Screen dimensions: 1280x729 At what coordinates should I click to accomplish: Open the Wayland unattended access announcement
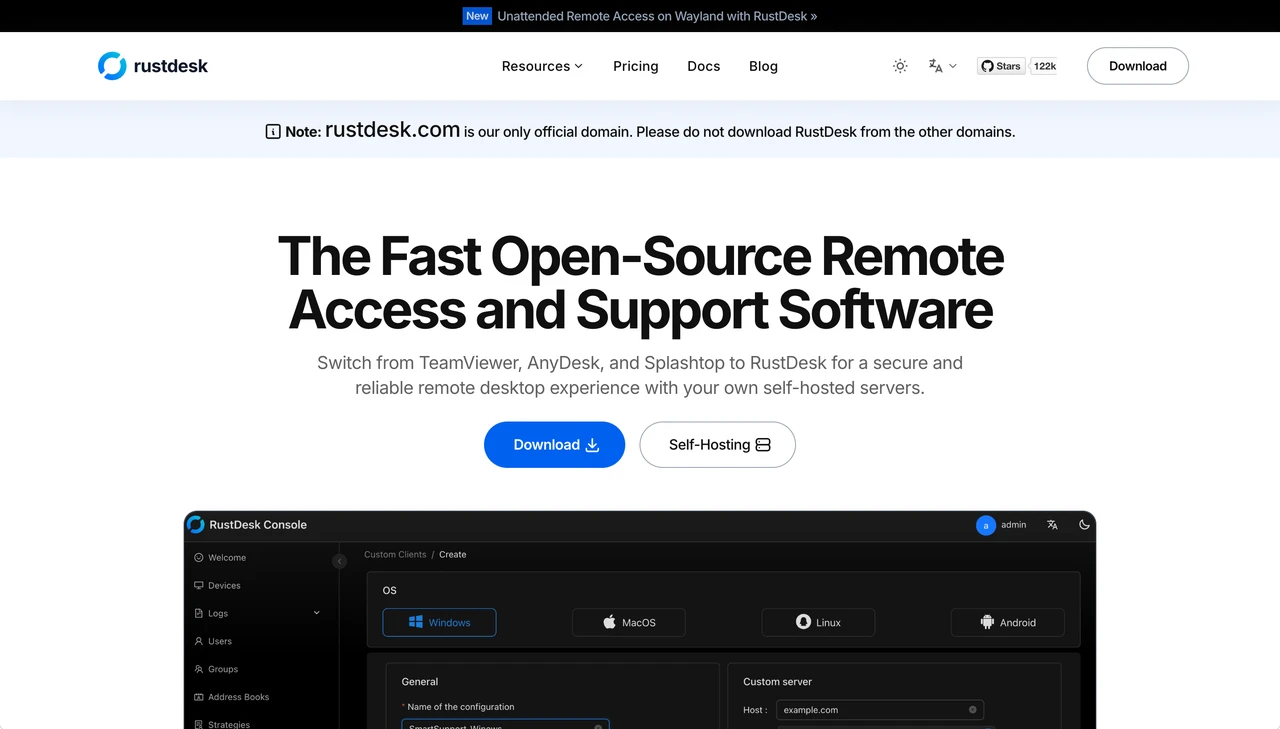(657, 16)
